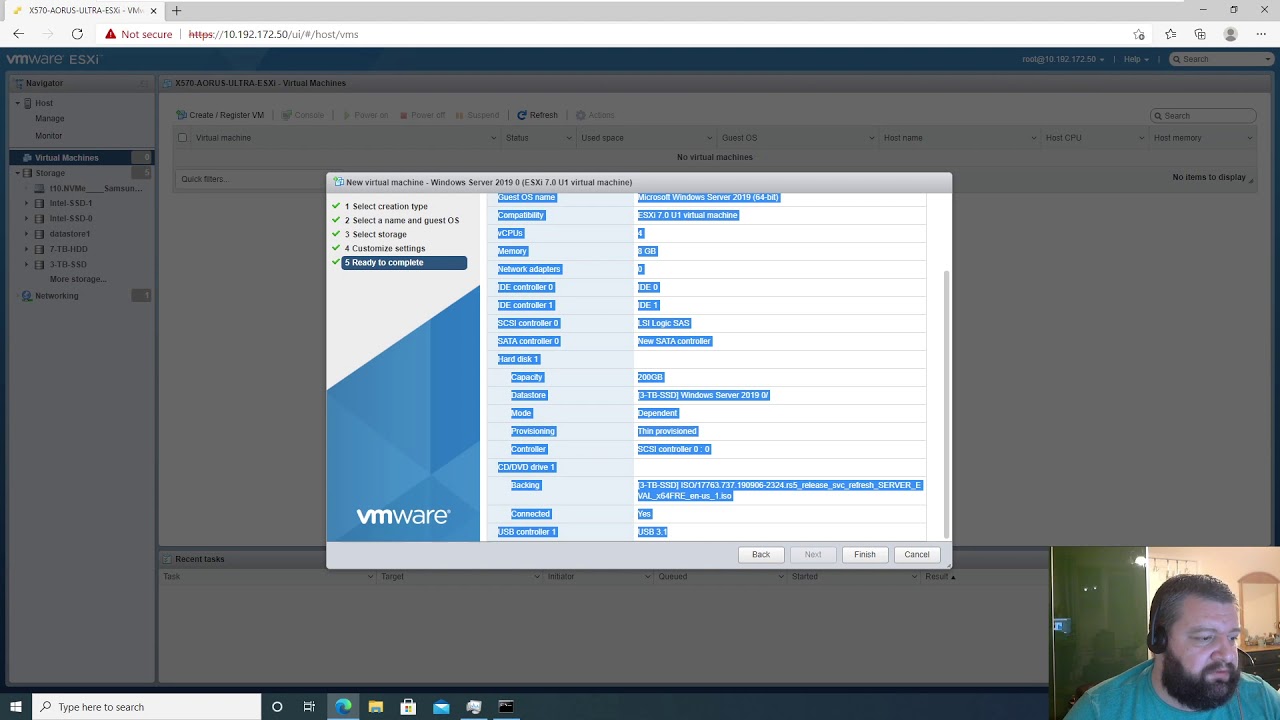The height and width of the screenshot is (720, 1280).
Task: Click the browser favorites star icon
Action: (x=1139, y=34)
